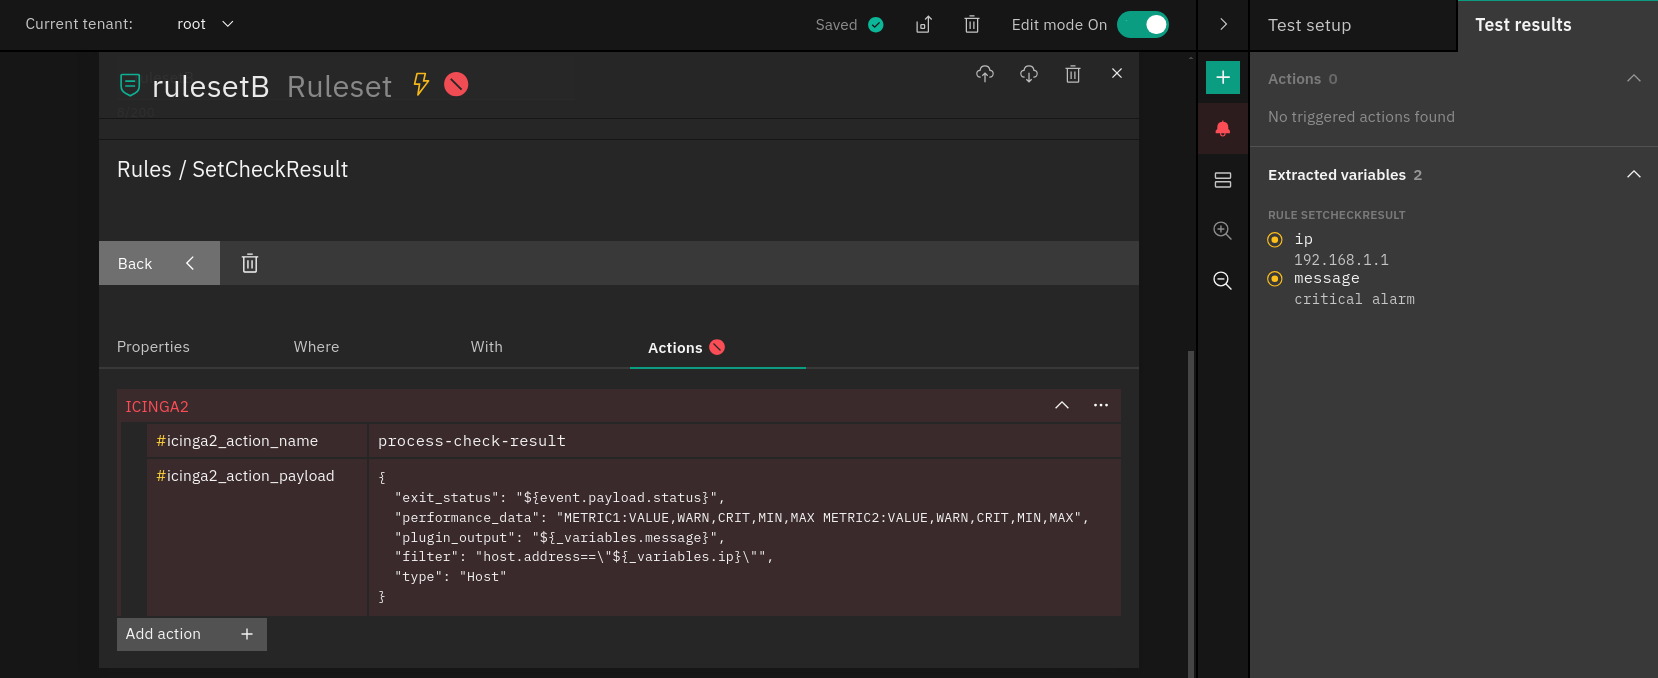Open the bell notifications icon

1222,129
